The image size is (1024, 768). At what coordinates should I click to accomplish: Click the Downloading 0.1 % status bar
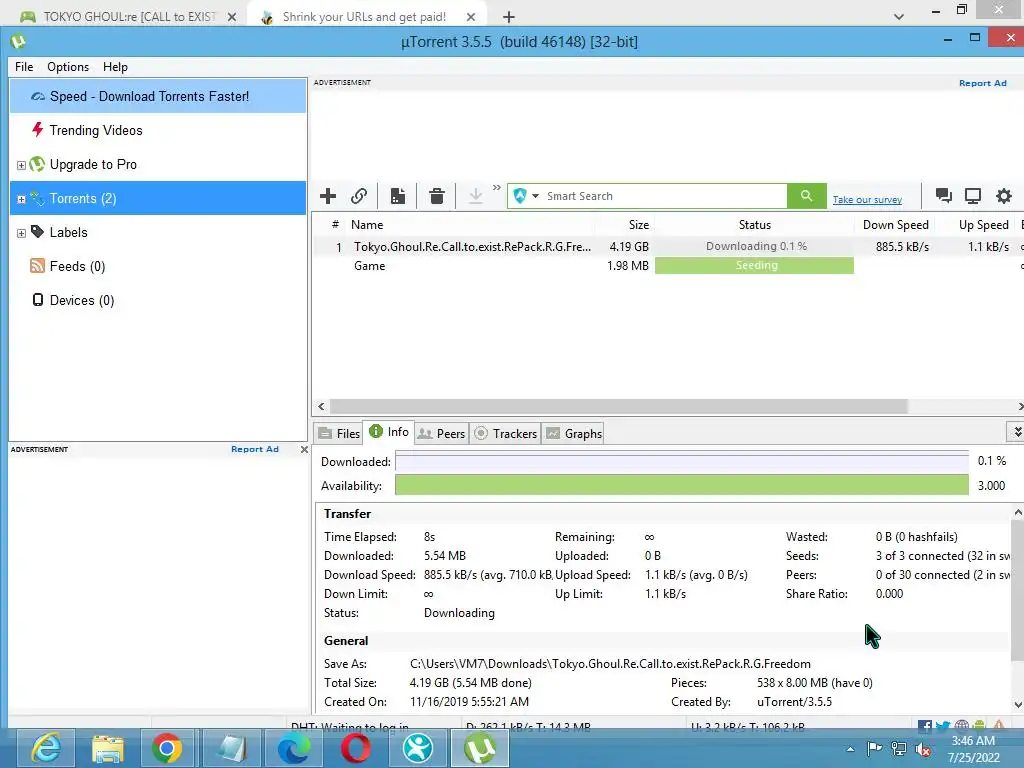[x=754, y=246]
